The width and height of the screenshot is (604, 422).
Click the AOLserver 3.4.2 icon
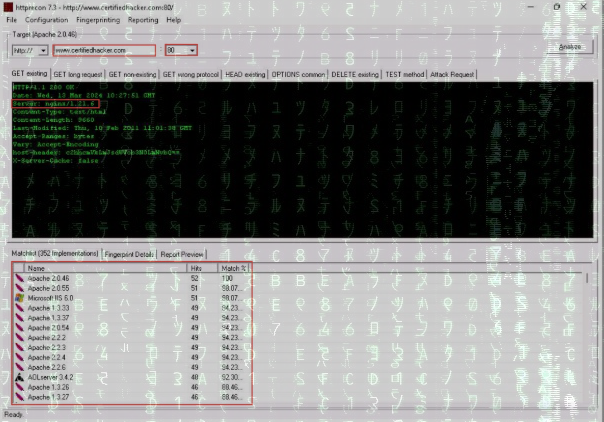pyautogui.click(x=18, y=376)
